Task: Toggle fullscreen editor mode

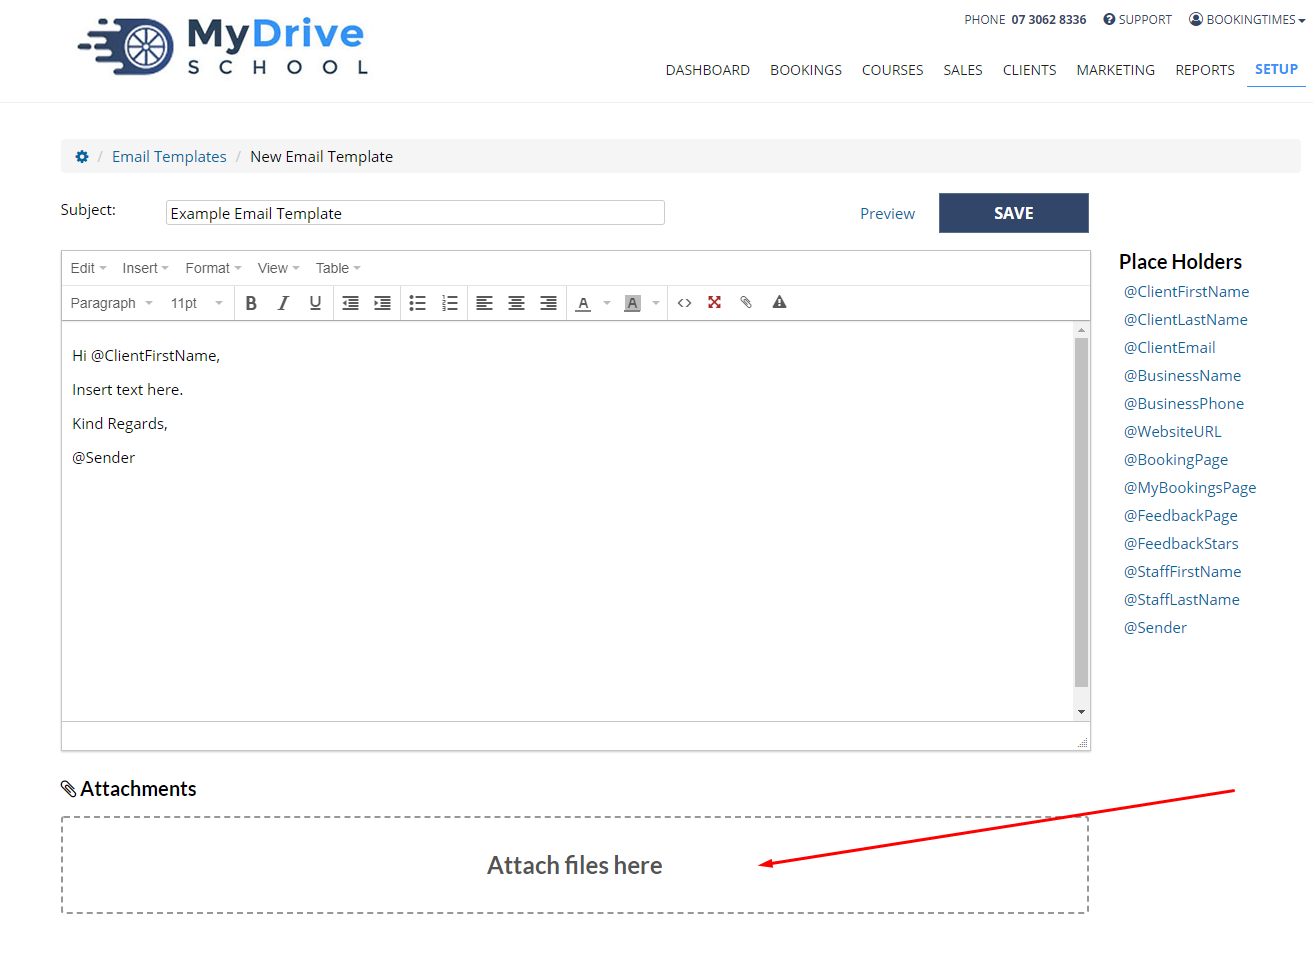Action: (x=714, y=302)
